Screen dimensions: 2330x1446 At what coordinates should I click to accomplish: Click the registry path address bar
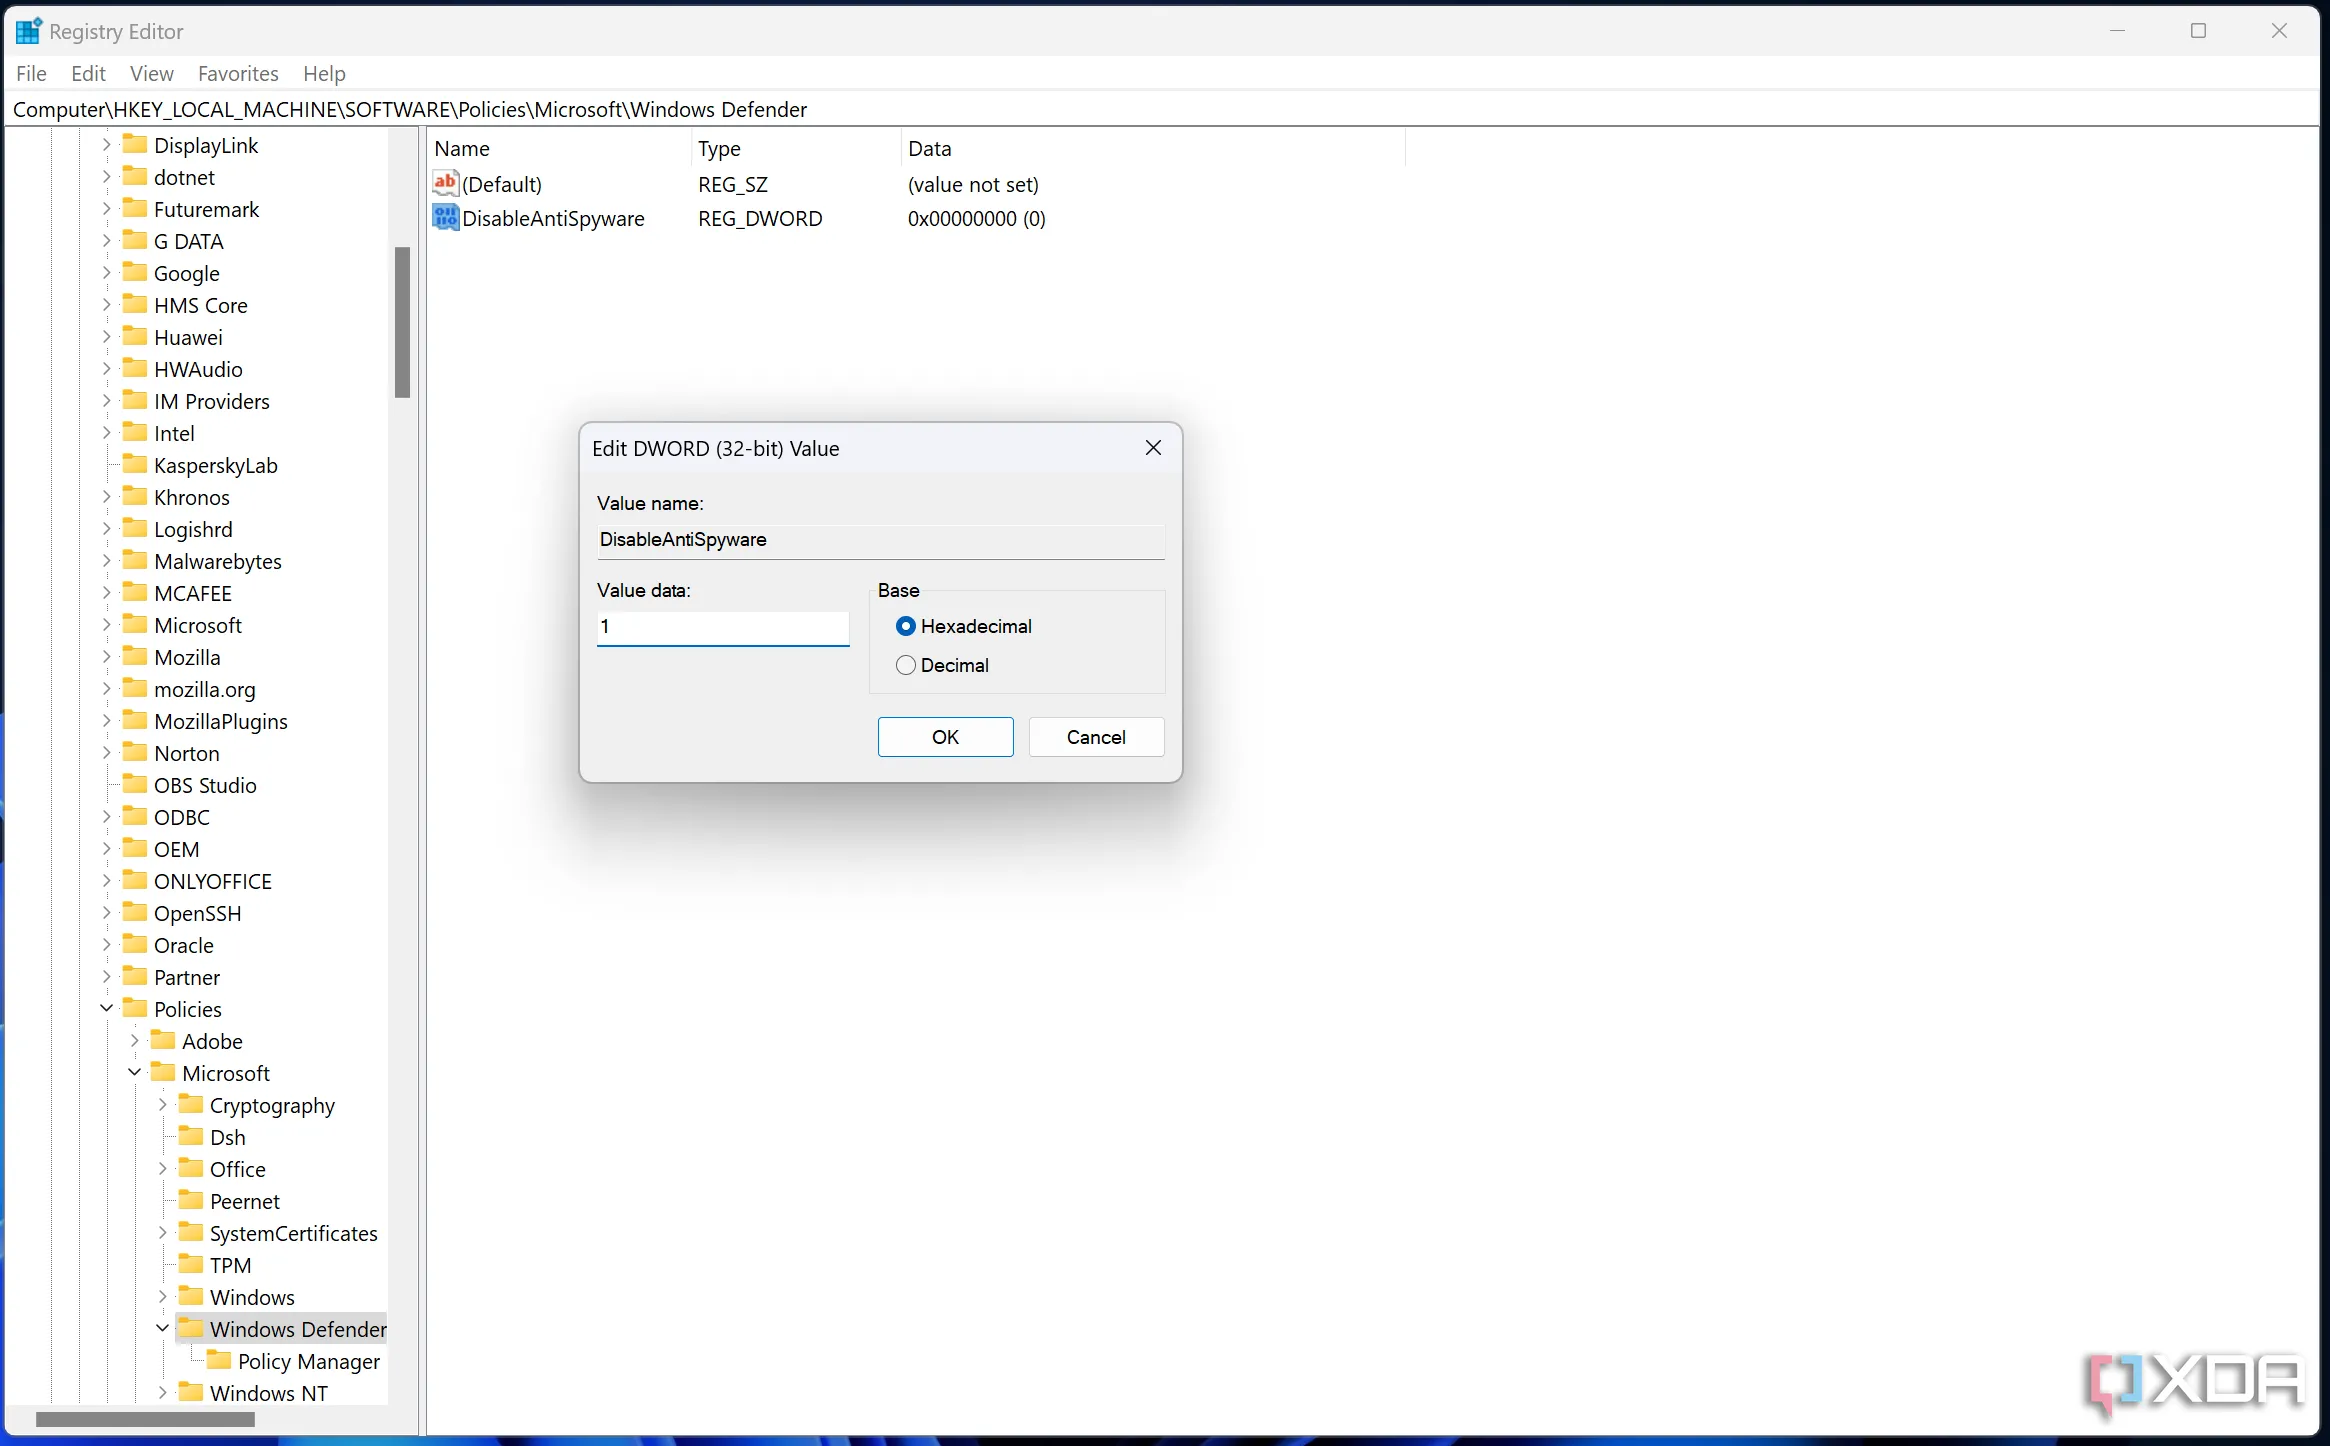(x=1162, y=109)
